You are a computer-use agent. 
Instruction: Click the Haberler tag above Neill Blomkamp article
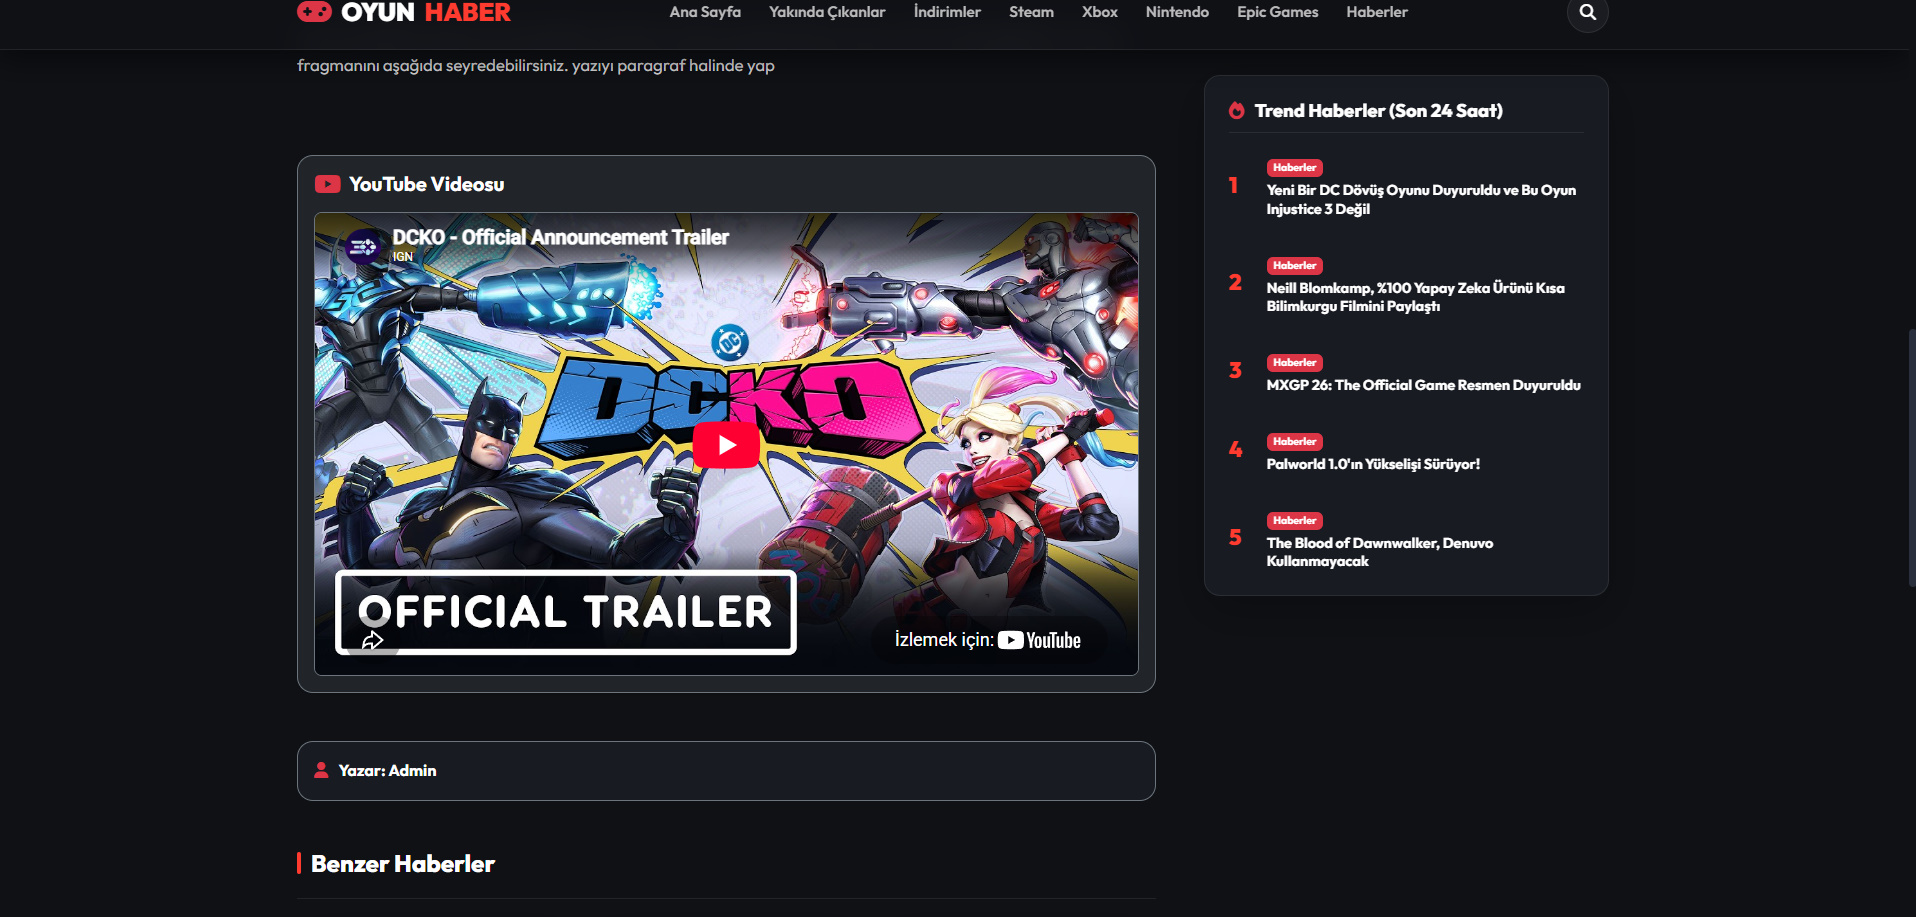point(1294,266)
